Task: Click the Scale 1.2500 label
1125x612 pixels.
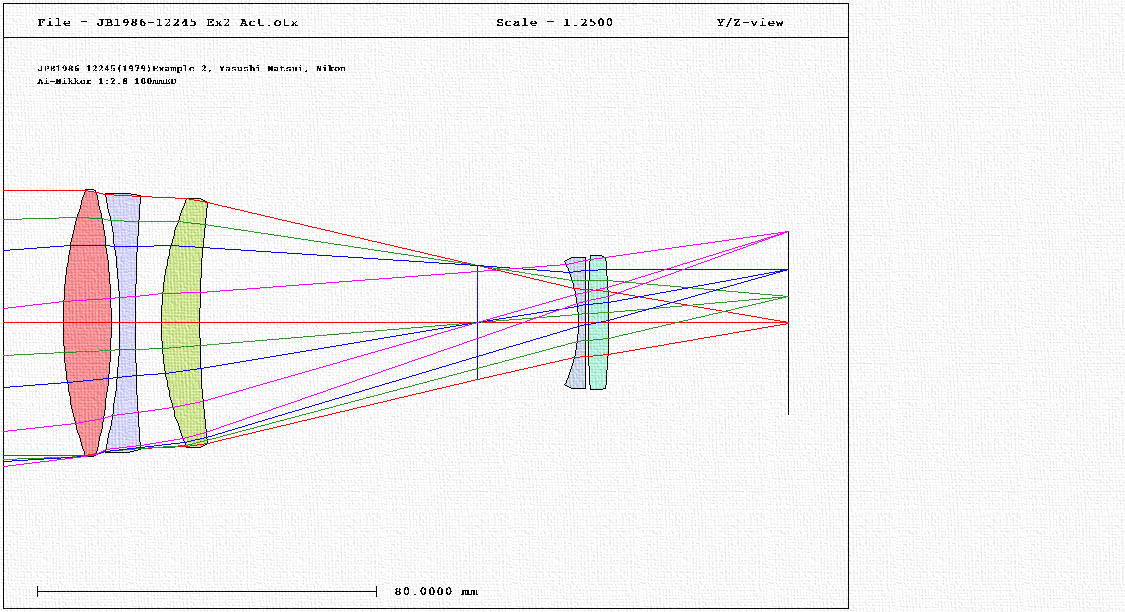Action: [x=555, y=22]
